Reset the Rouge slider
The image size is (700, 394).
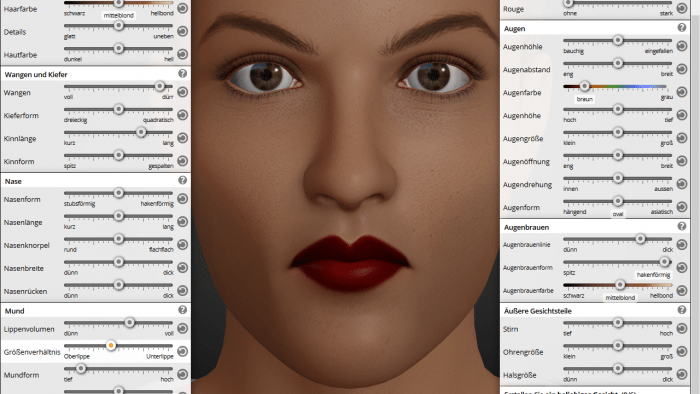pyautogui.click(x=682, y=8)
